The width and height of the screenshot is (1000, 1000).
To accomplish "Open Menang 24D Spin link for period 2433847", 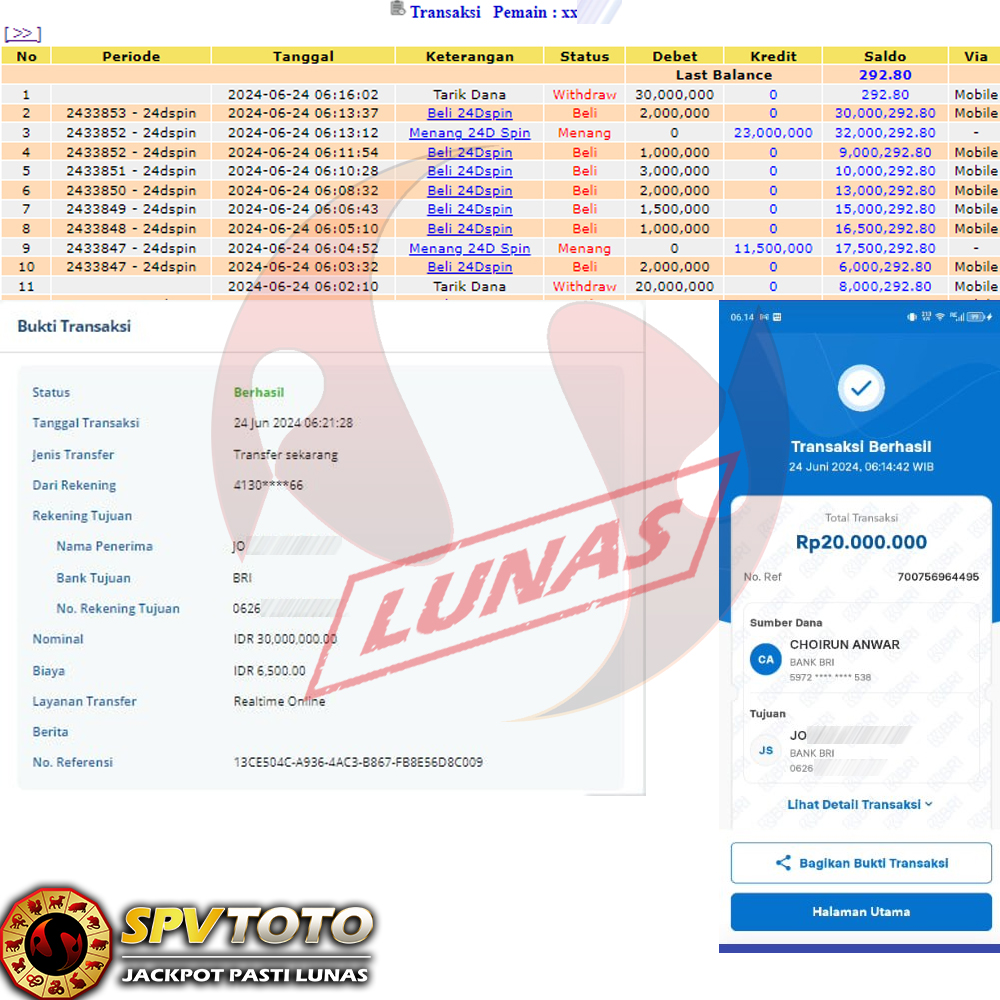I will 469,248.
